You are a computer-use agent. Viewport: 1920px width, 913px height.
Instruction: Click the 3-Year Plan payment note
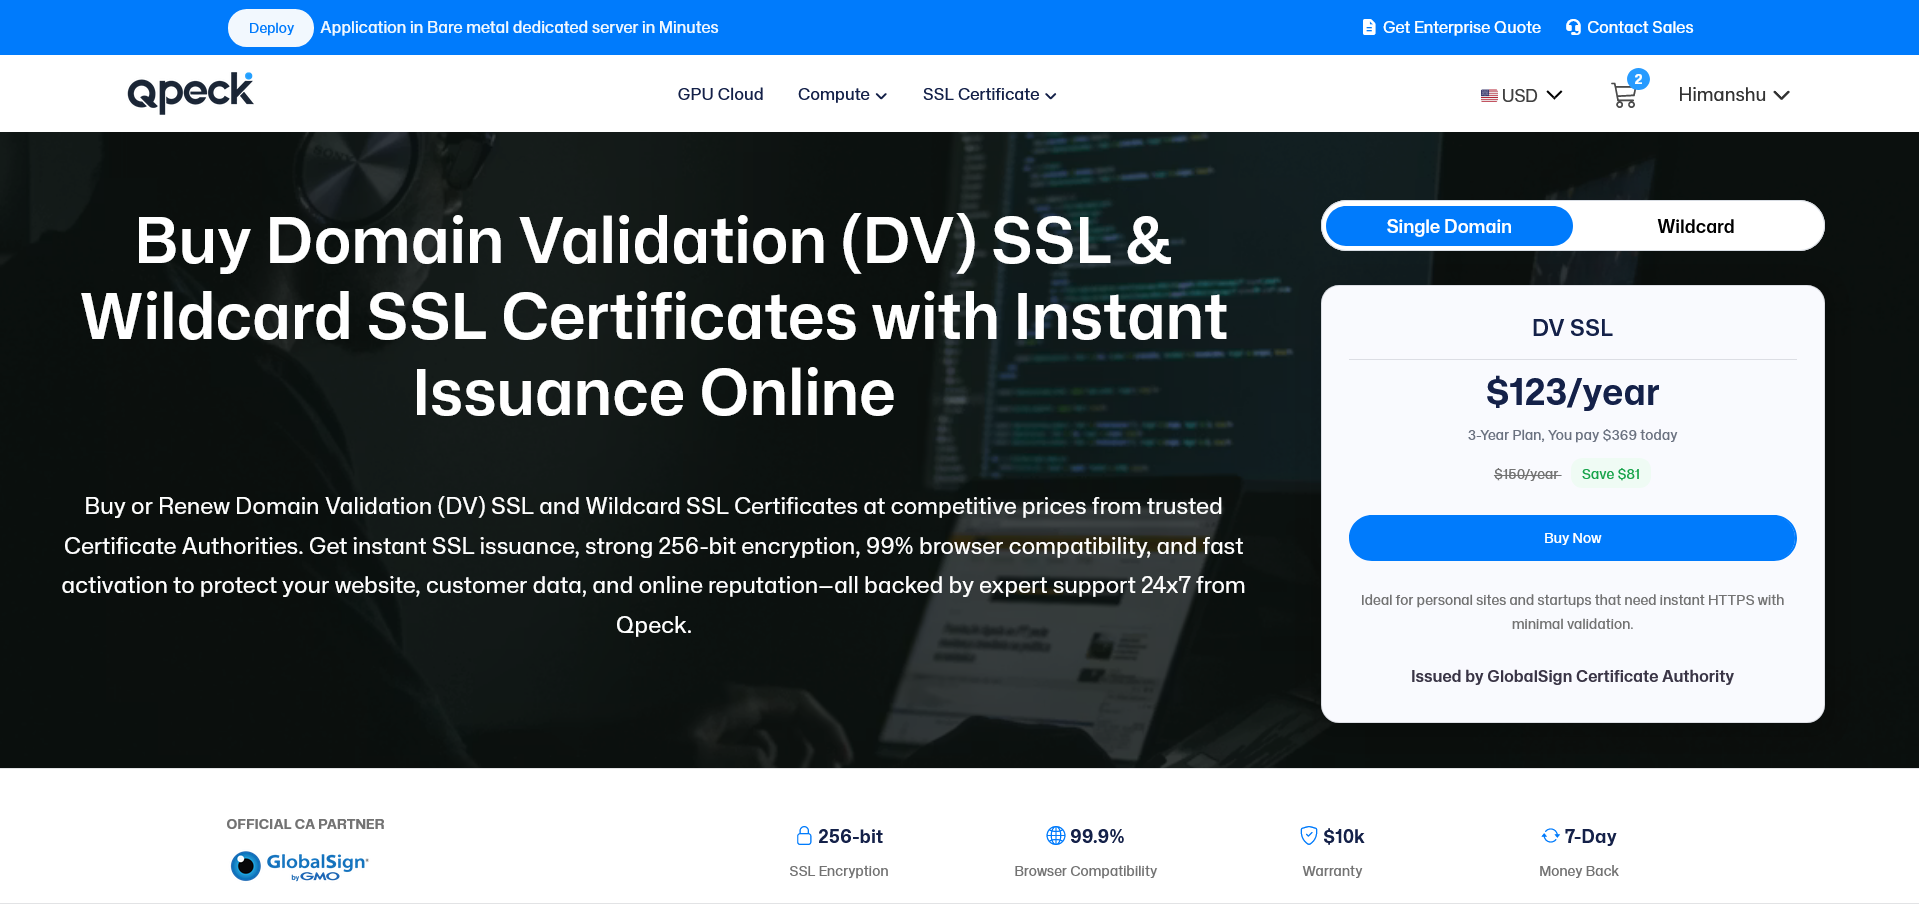pyautogui.click(x=1572, y=435)
